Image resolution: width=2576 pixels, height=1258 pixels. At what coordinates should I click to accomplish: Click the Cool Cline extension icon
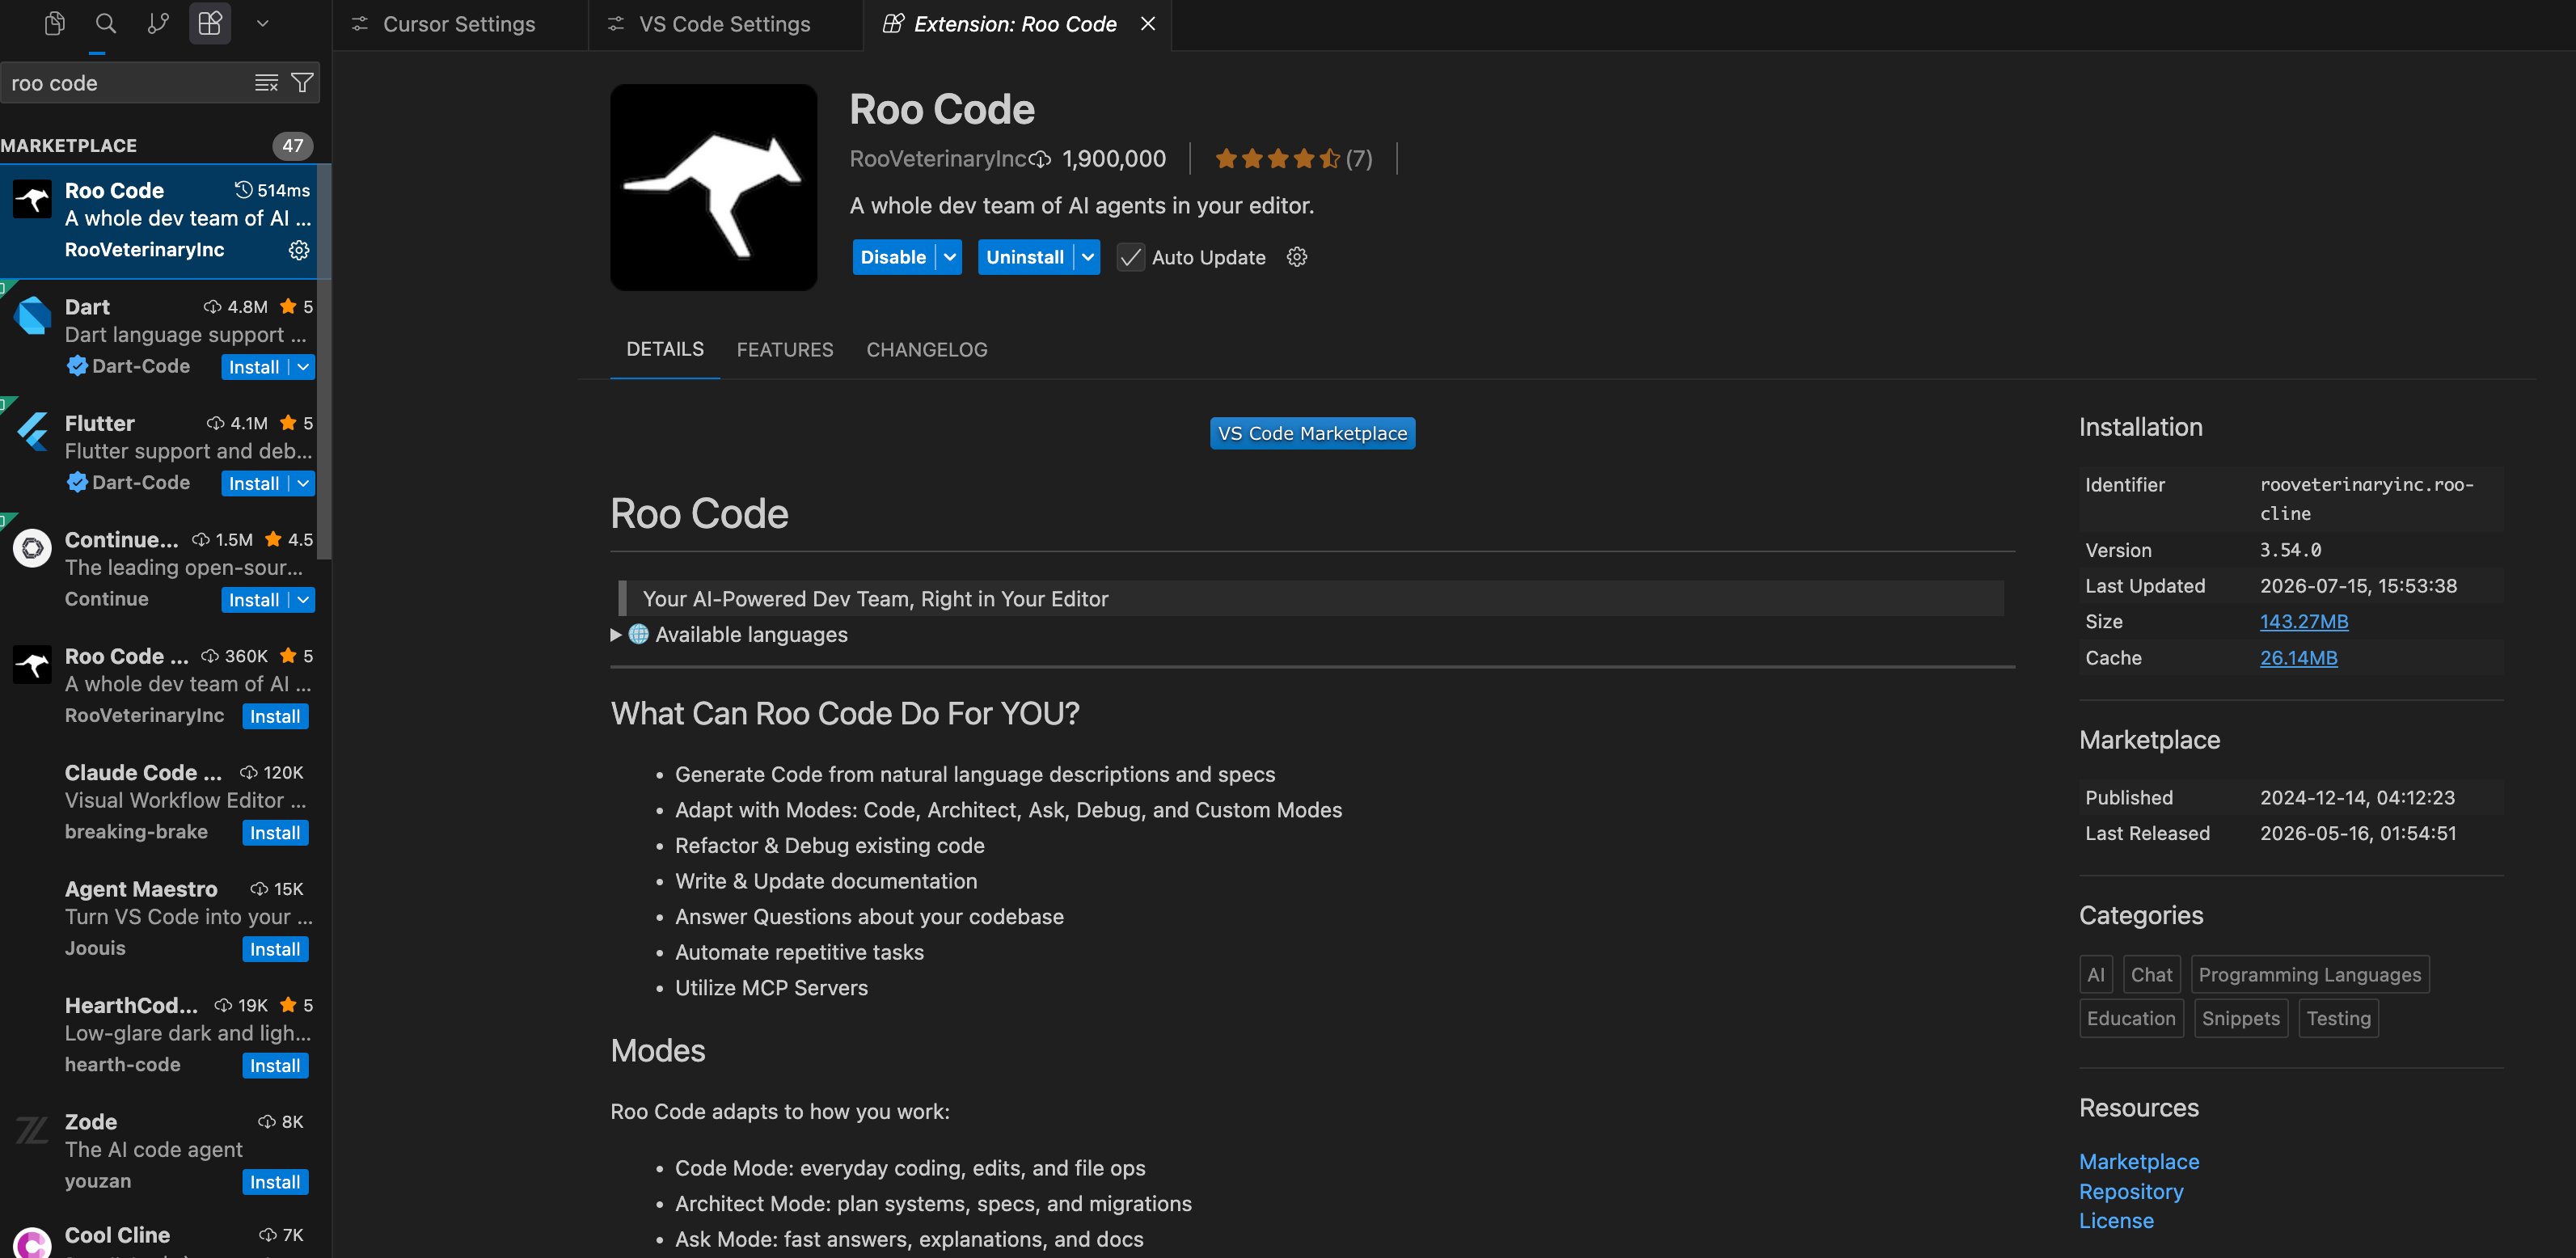point(32,1243)
